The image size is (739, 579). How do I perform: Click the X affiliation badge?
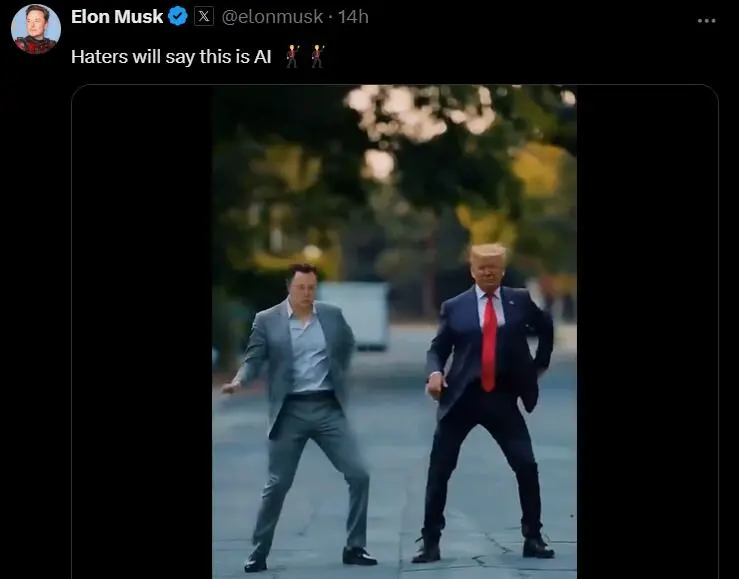(x=203, y=16)
